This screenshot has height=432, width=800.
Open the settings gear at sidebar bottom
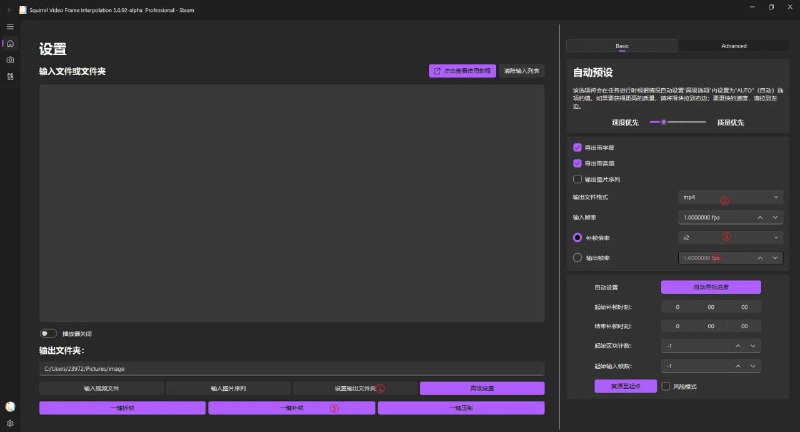tap(10, 423)
